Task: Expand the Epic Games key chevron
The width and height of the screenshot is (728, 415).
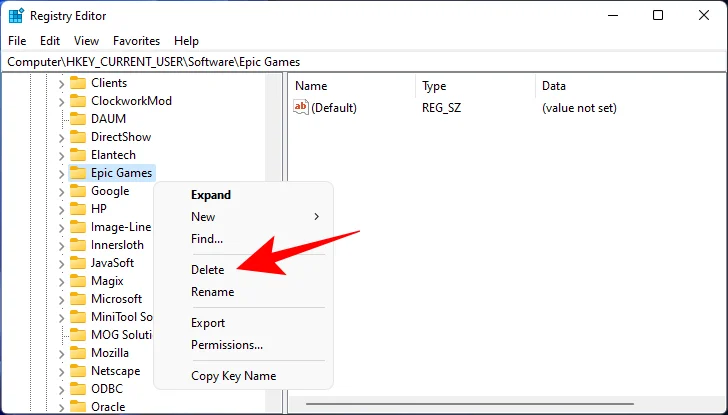Action: coord(61,173)
